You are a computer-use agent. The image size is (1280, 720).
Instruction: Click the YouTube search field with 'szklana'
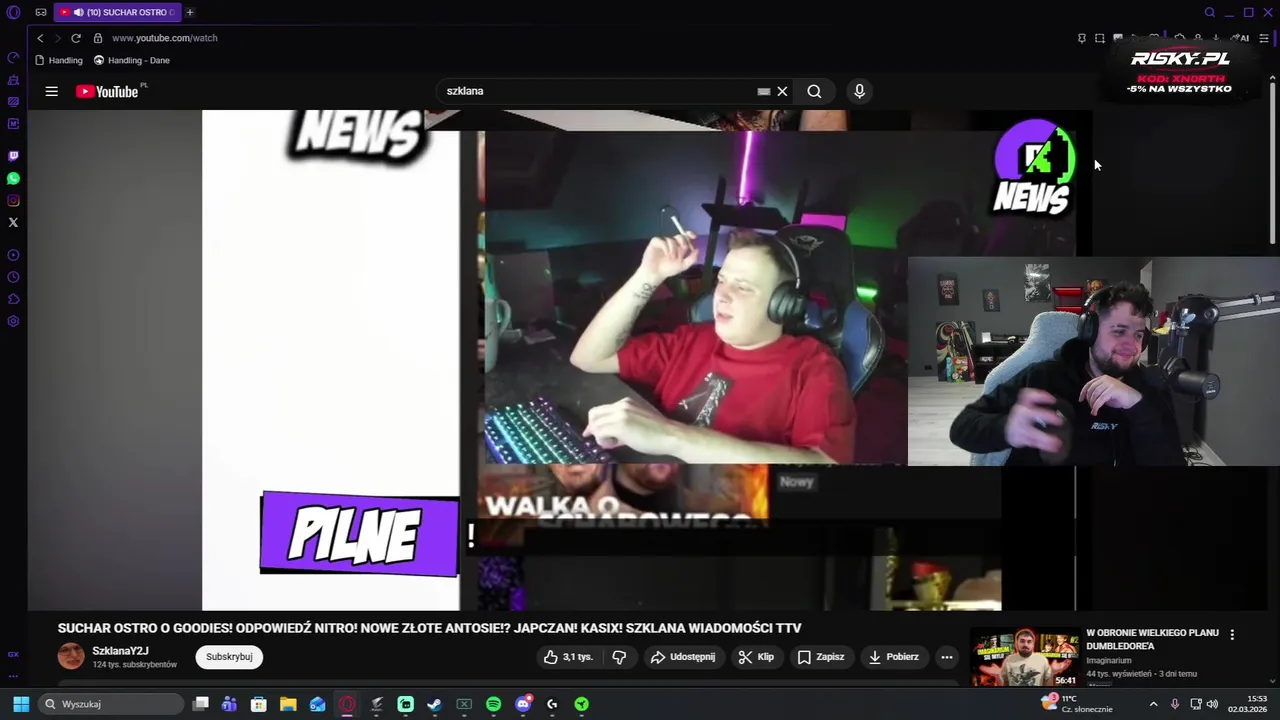point(598,91)
